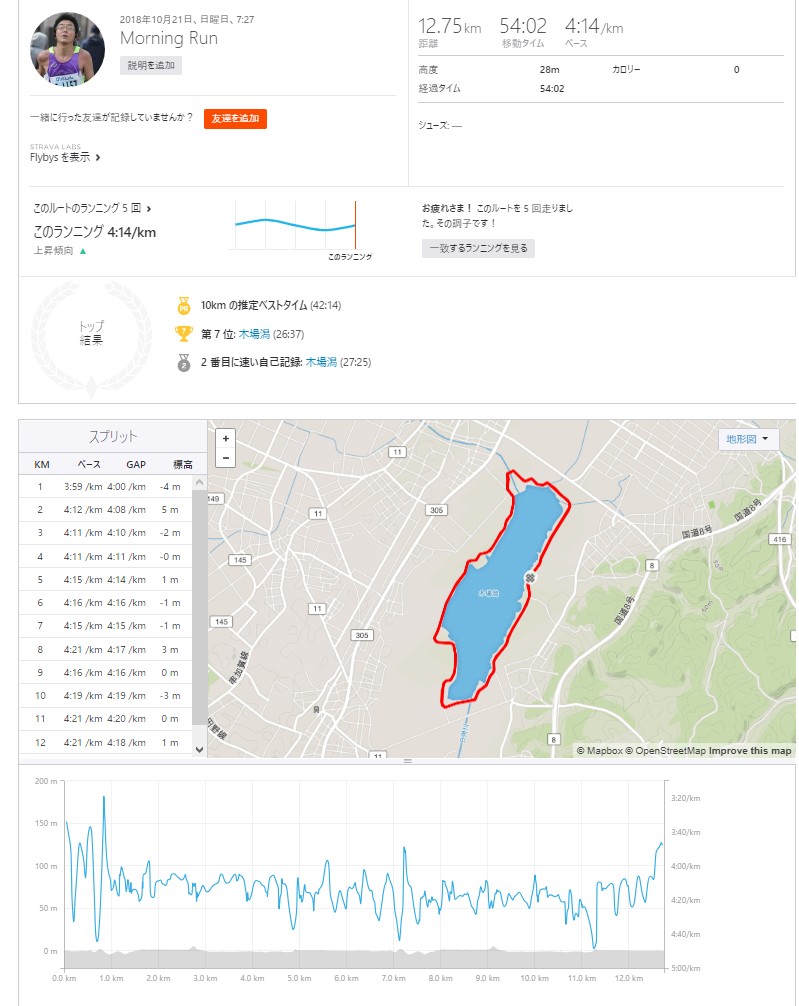
Task: Click the 説明を追加 button
Action: point(151,65)
